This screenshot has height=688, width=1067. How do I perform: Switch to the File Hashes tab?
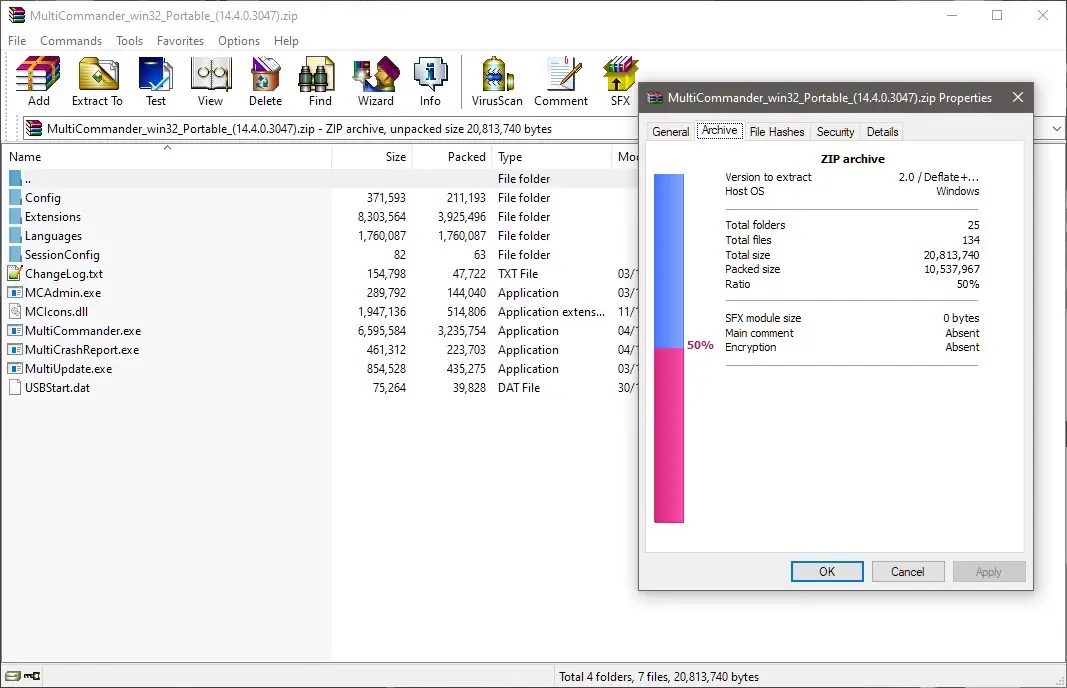[776, 131]
